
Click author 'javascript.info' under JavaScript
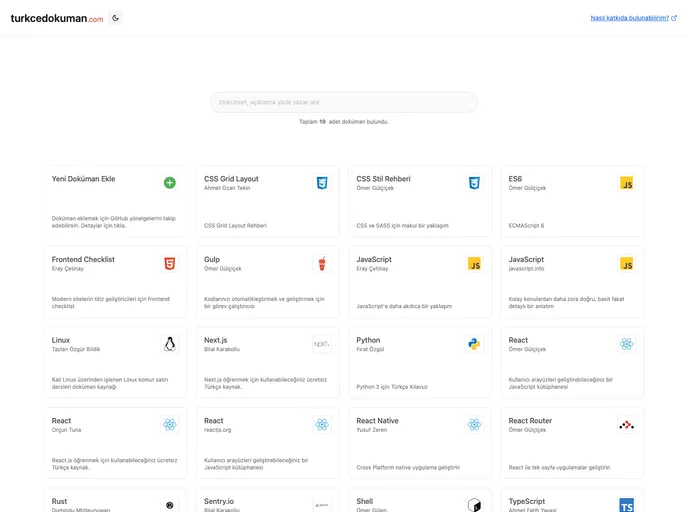pyautogui.click(x=526, y=269)
